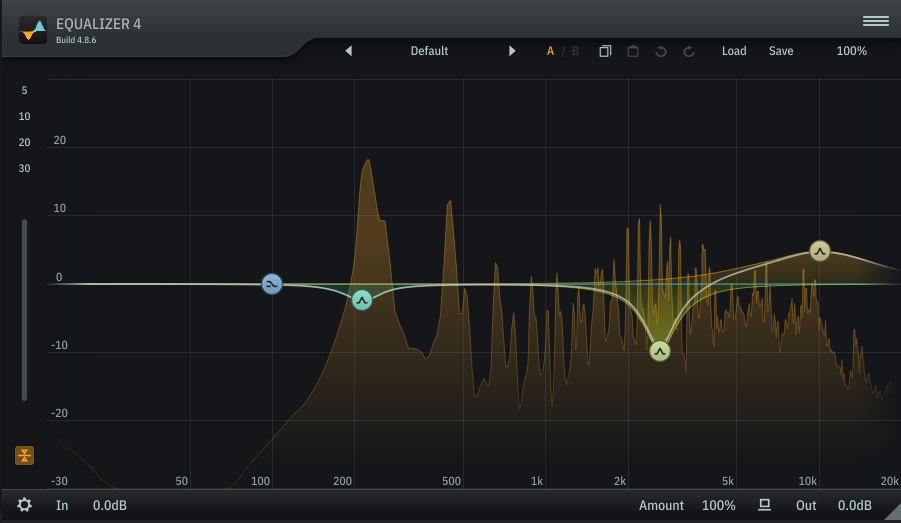Viewport: 901px width, 523px height.
Task: Click the EQUALIZER 4 title
Action: click(x=98, y=24)
